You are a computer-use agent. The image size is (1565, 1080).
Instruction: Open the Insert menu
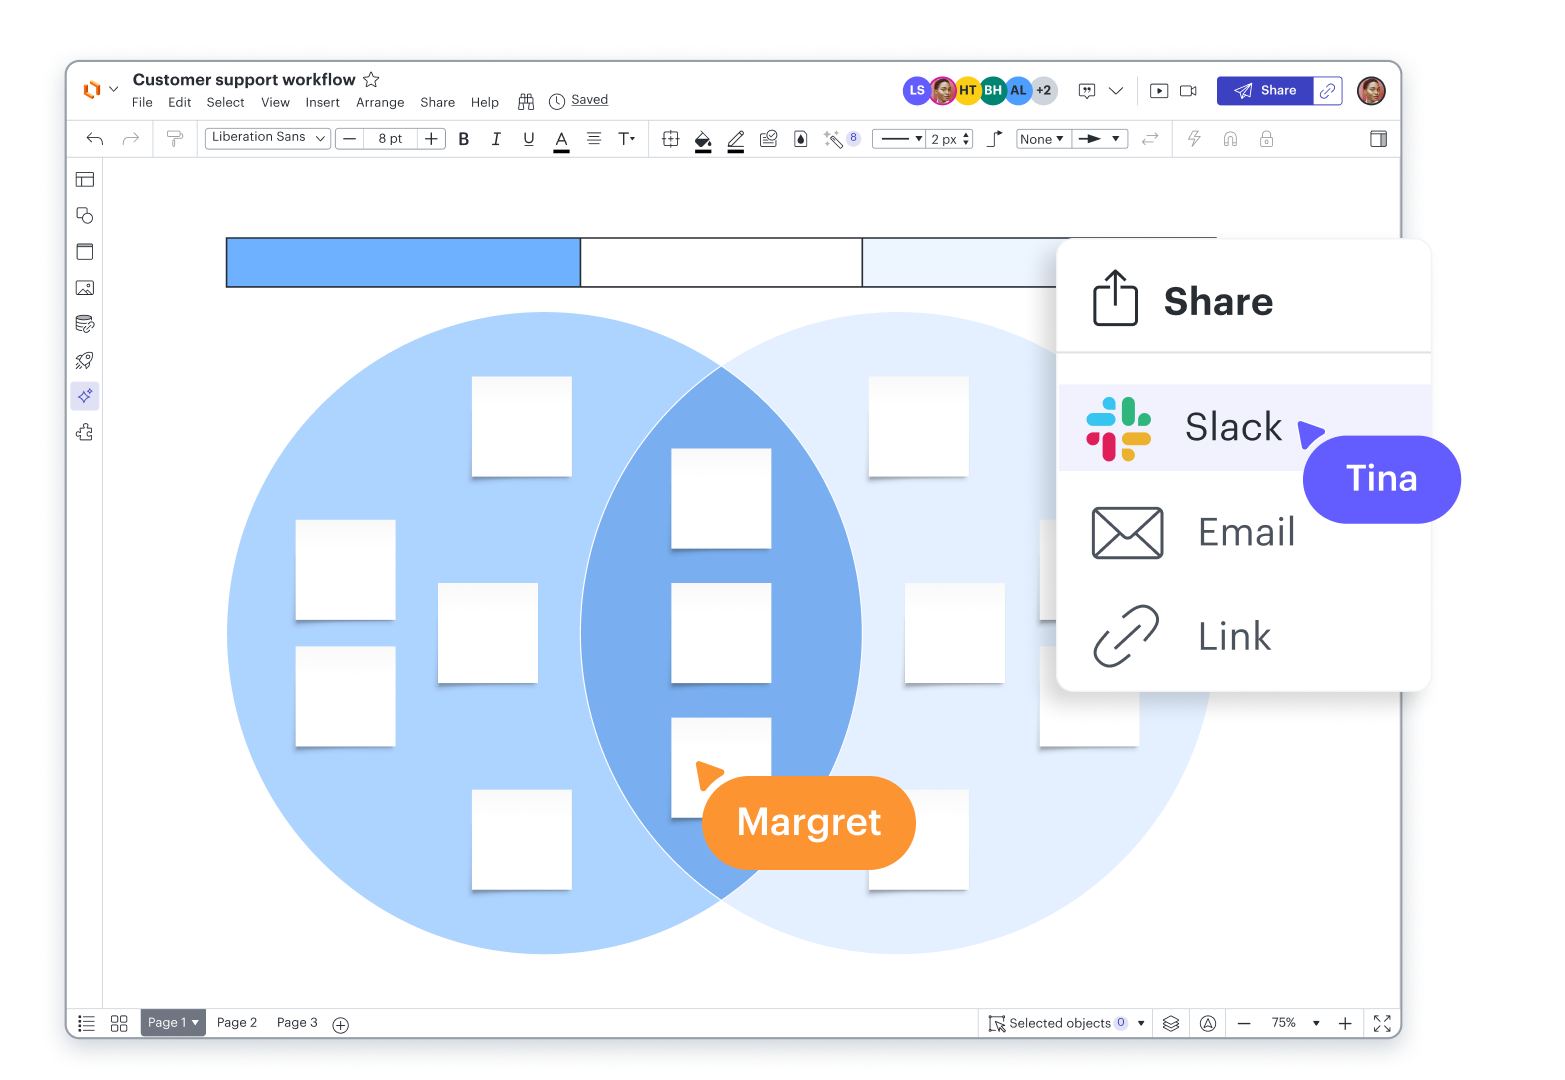[322, 102]
